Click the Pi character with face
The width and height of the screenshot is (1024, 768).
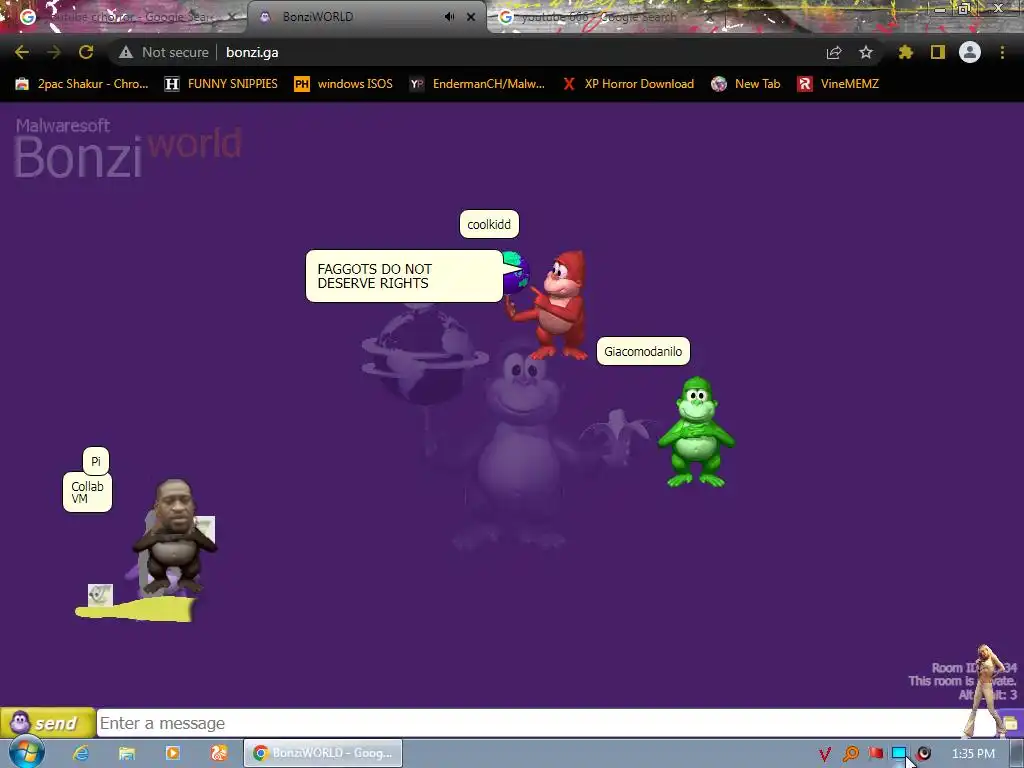tap(174, 537)
